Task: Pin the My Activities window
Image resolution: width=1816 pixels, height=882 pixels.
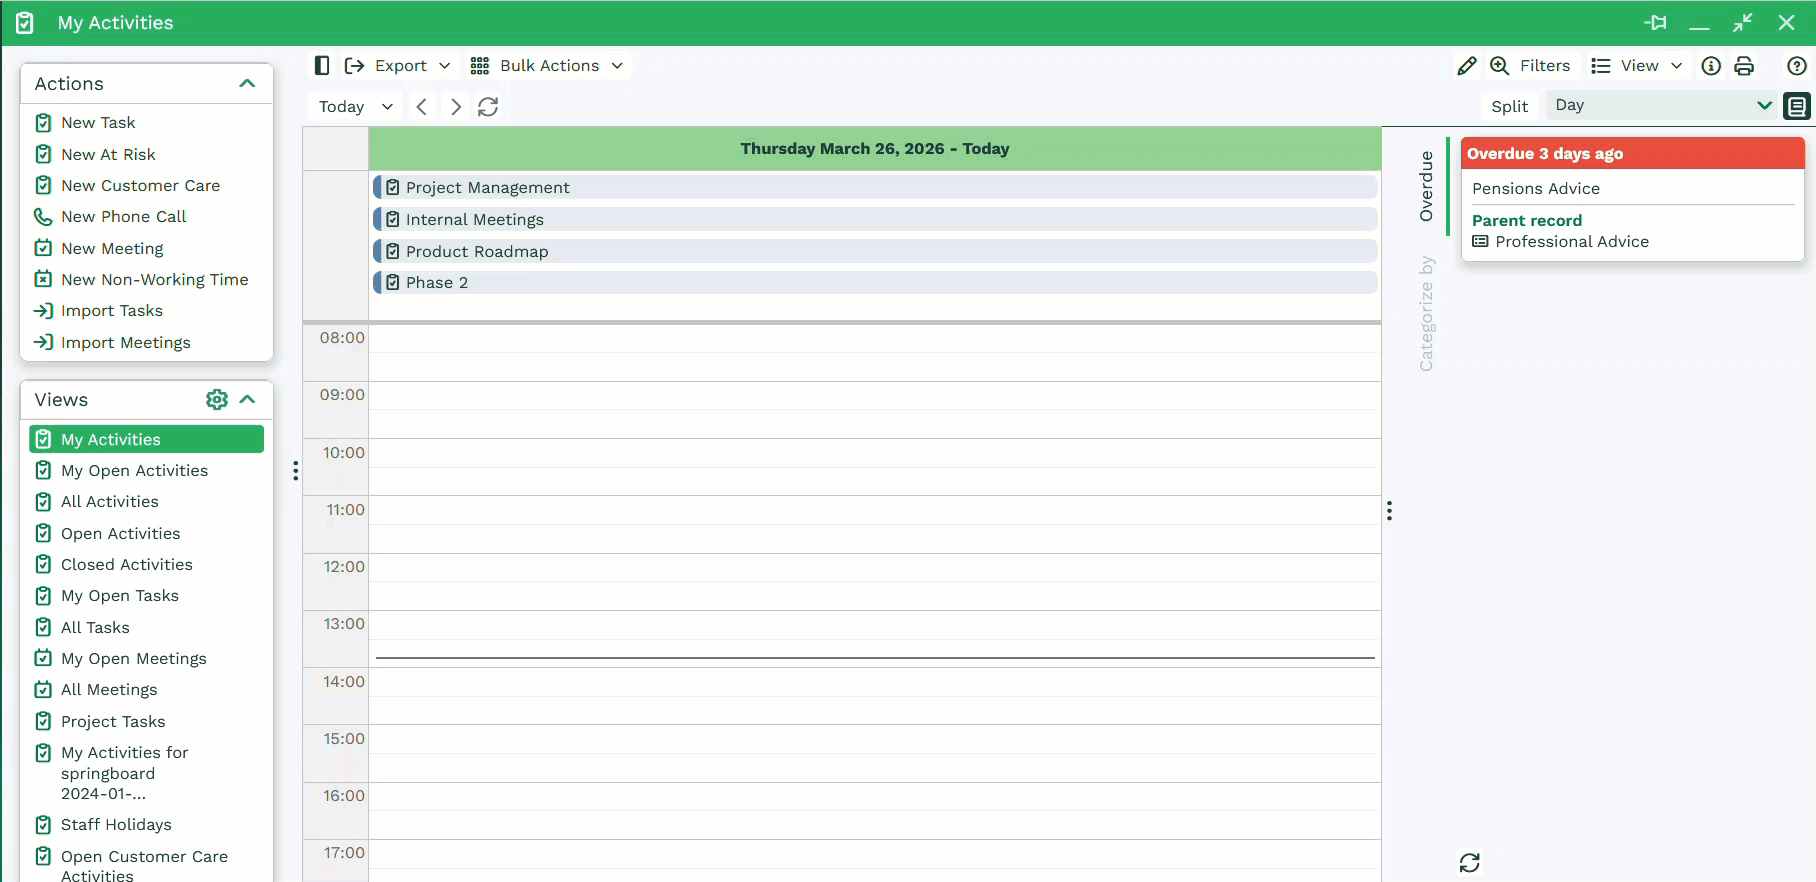Action: [x=1655, y=23]
